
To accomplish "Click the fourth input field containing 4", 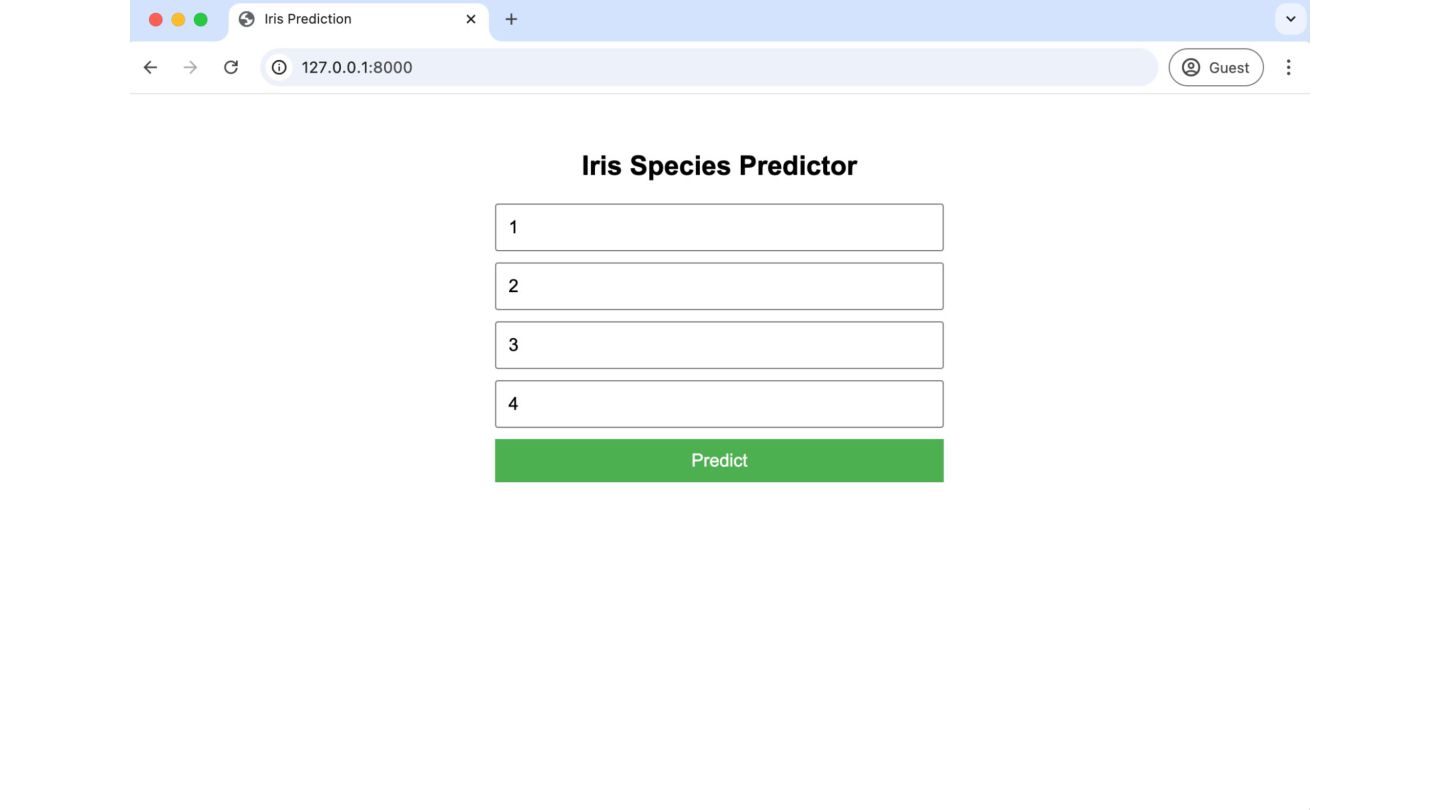I will [x=719, y=404].
